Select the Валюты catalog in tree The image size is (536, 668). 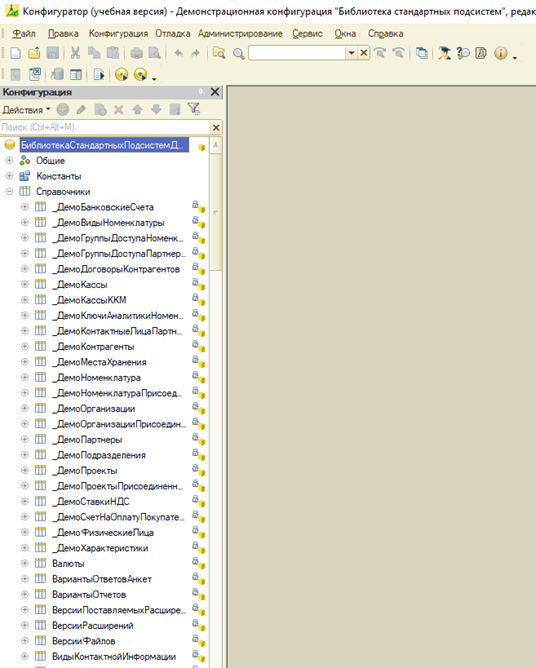[x=68, y=563]
